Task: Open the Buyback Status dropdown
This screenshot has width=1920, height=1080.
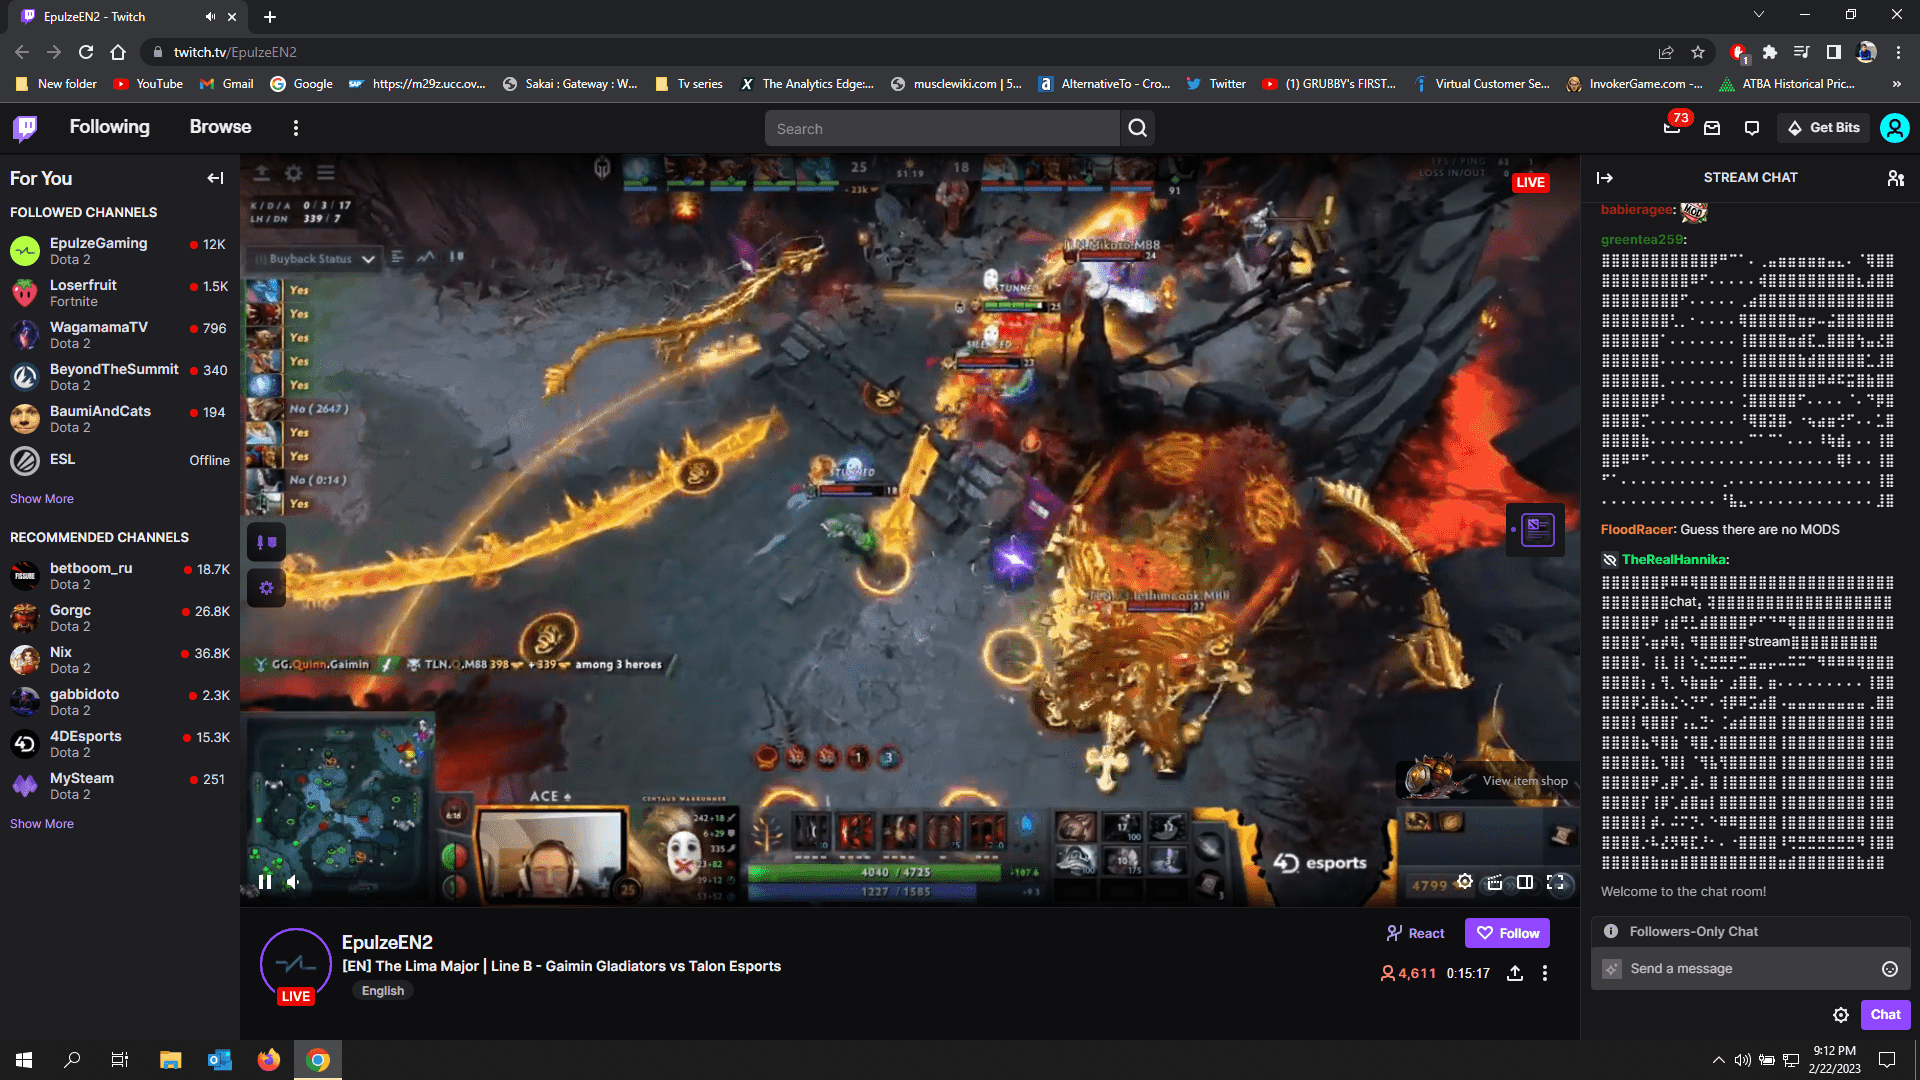Action: coord(313,258)
